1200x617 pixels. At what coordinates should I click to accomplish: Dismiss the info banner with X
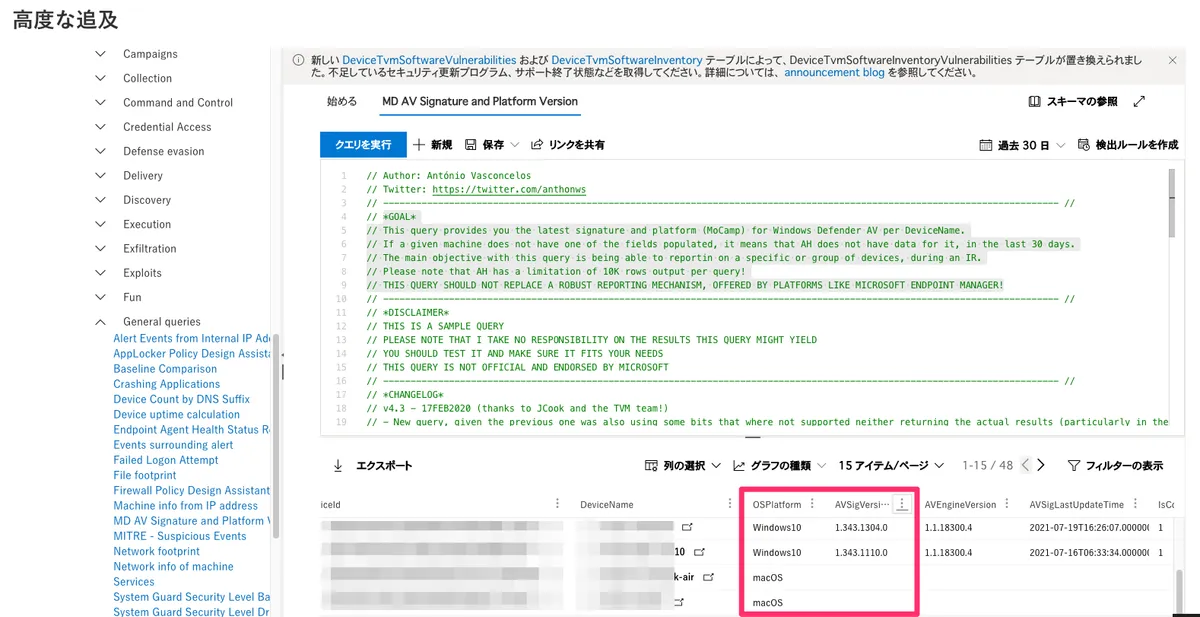point(1173,60)
